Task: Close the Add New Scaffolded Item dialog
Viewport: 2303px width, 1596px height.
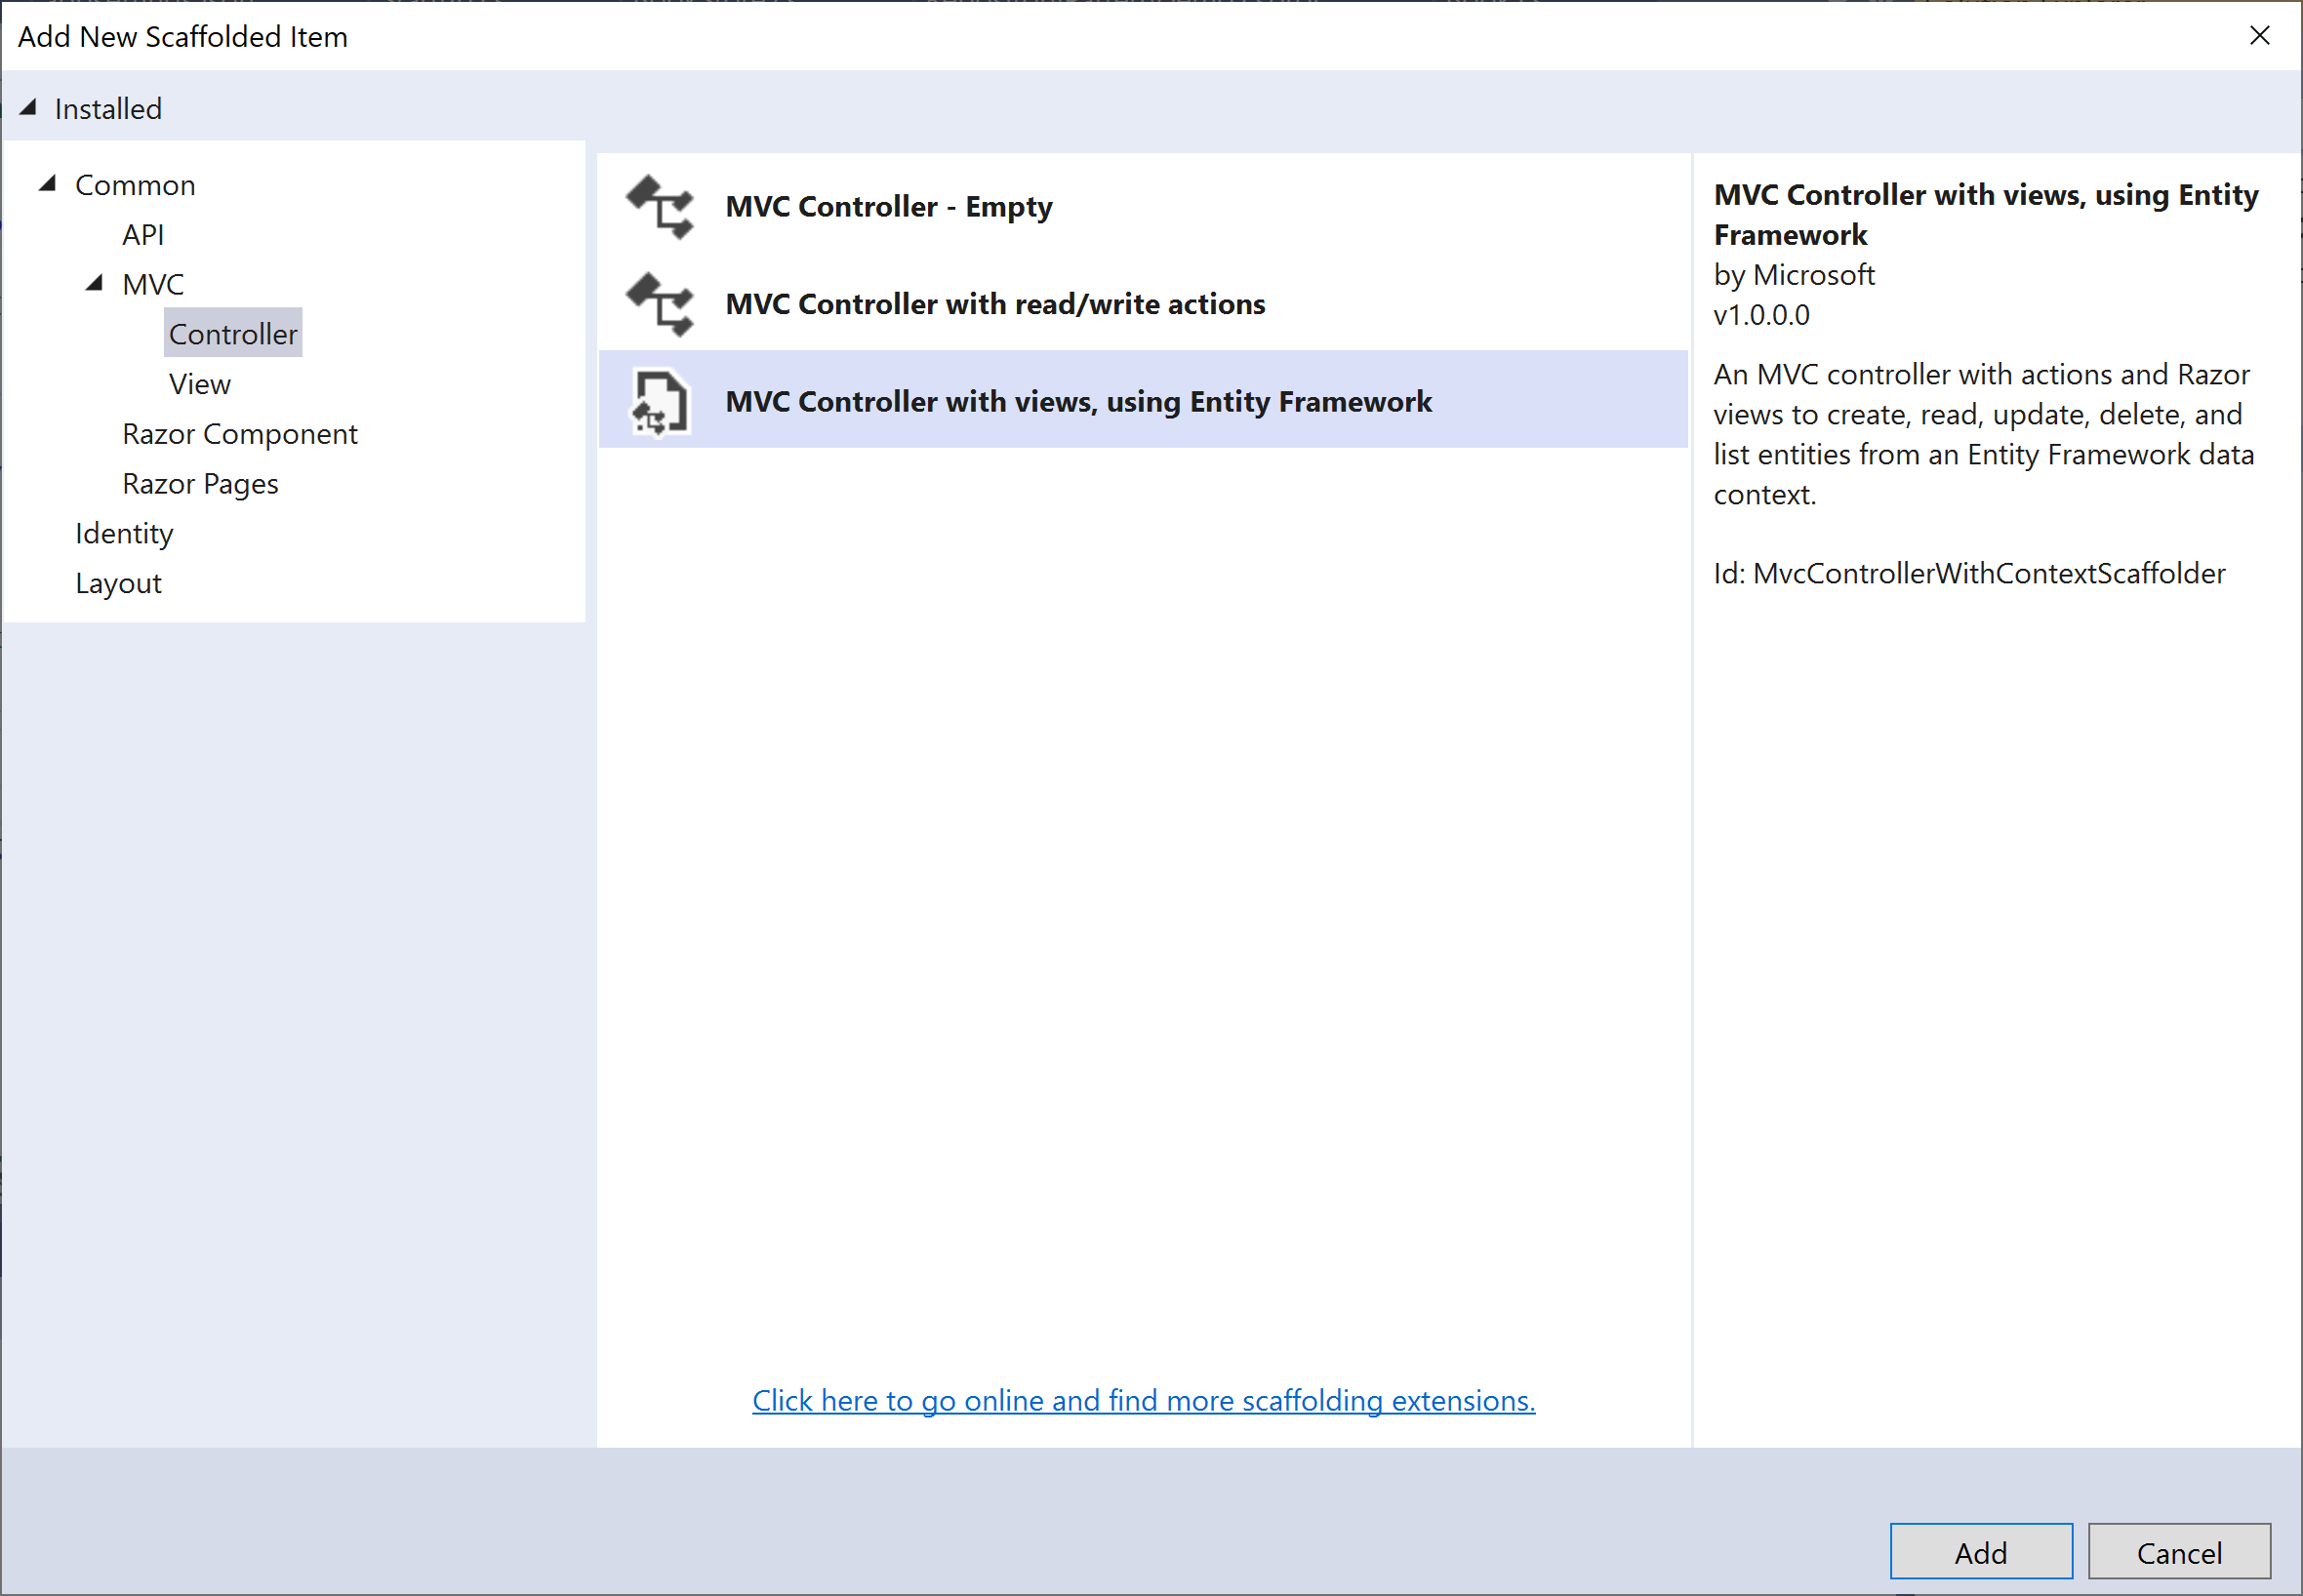Action: [2258, 36]
